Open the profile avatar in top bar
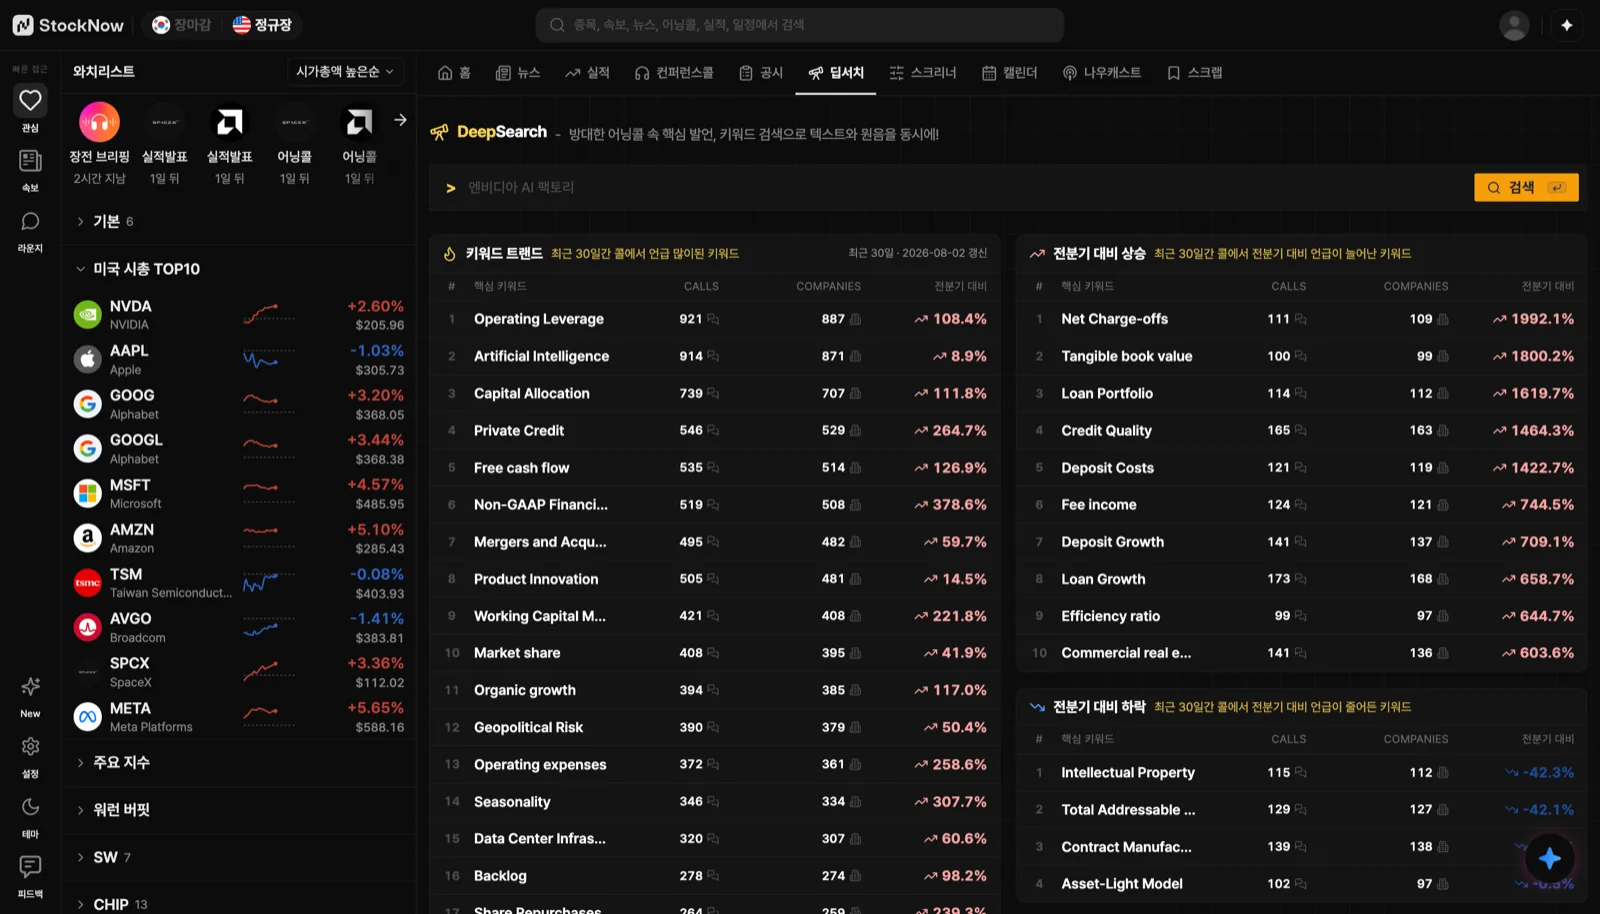Image resolution: width=1600 pixels, height=914 pixels. tap(1514, 25)
